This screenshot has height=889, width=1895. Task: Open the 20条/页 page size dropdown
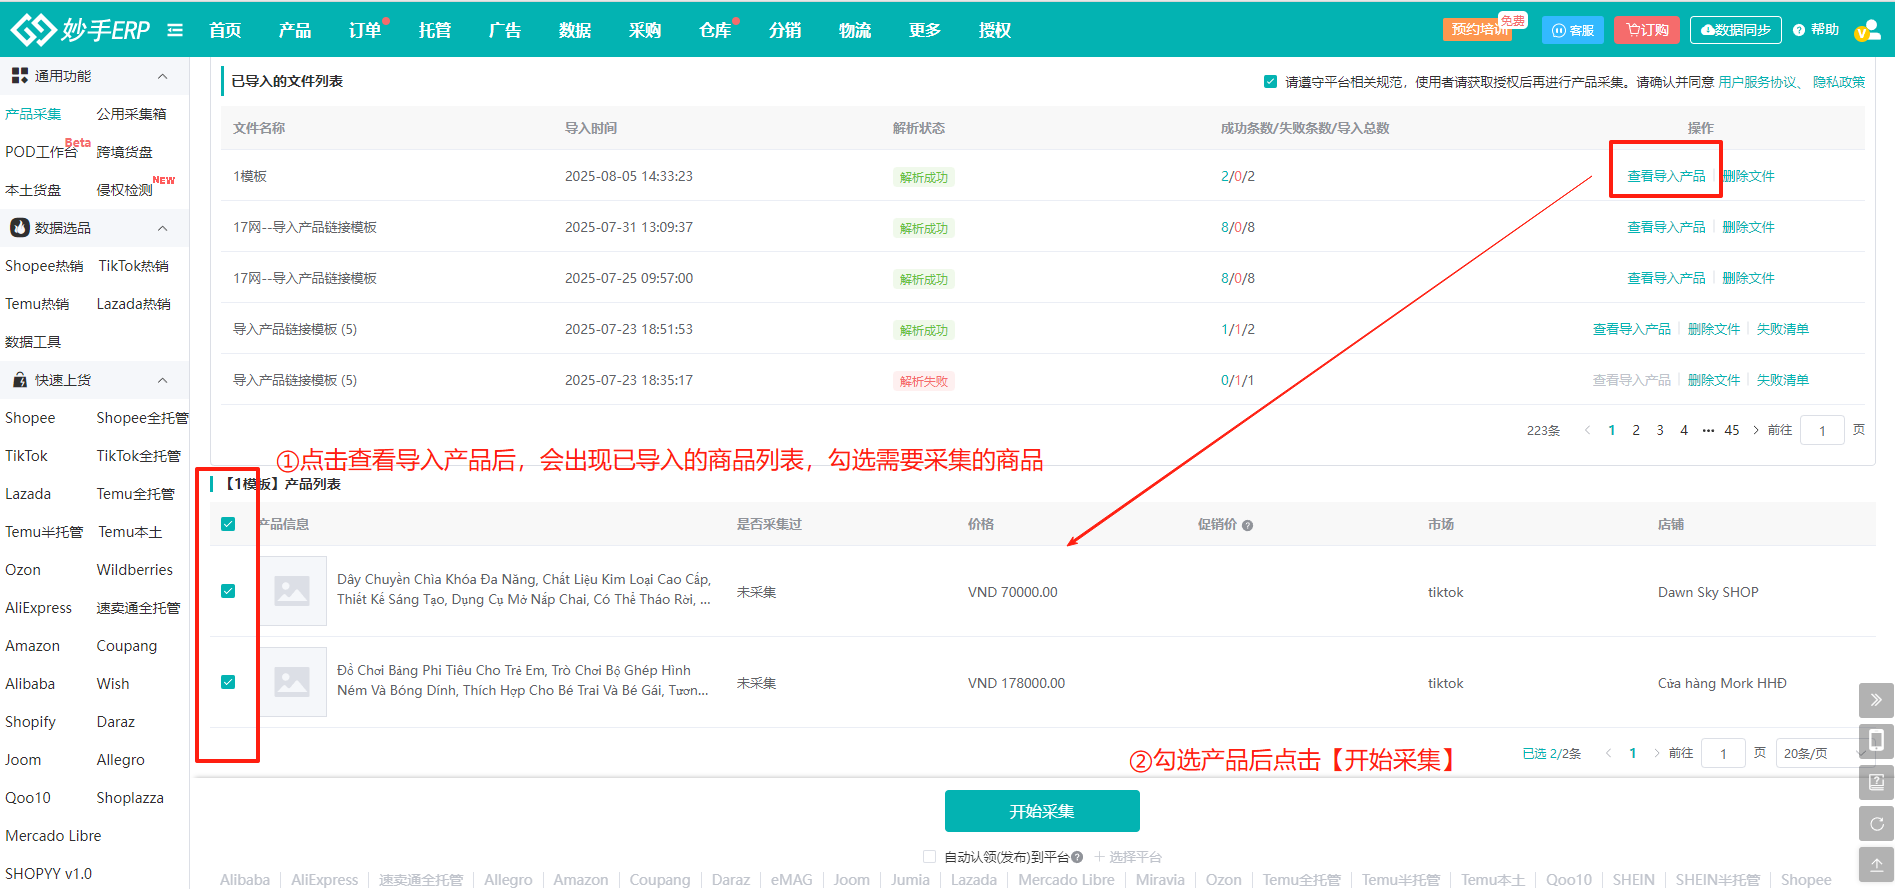pos(1820,753)
